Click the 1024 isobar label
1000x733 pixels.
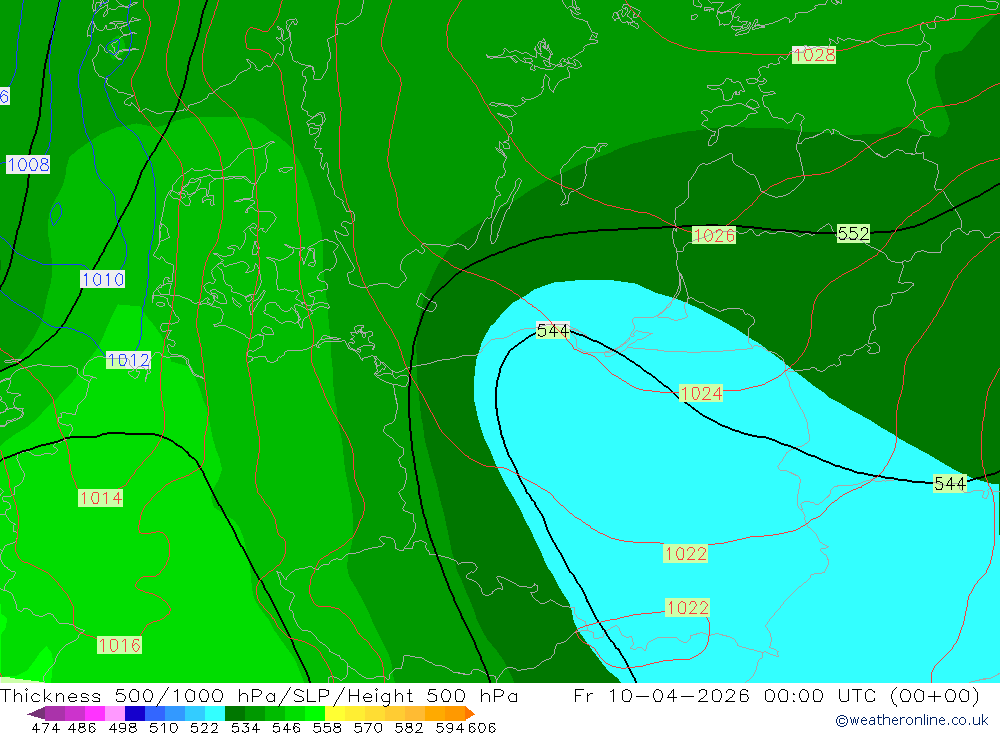pos(701,393)
